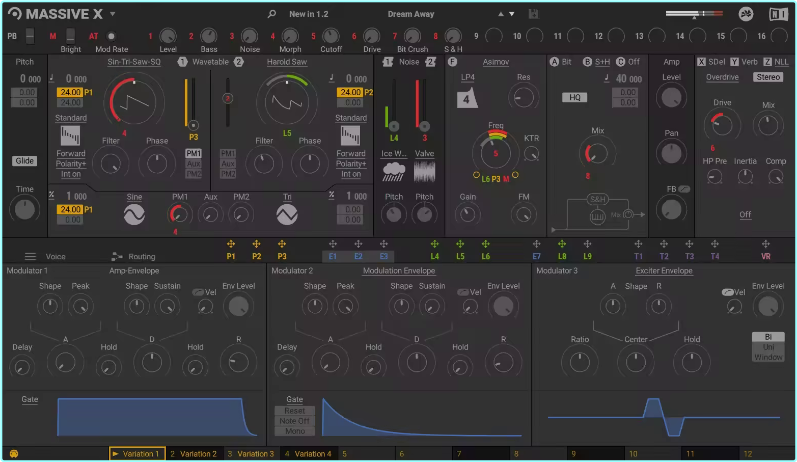797x462 pixels.
Task: Grab the P3 modulation drag handle
Action: 282,244
